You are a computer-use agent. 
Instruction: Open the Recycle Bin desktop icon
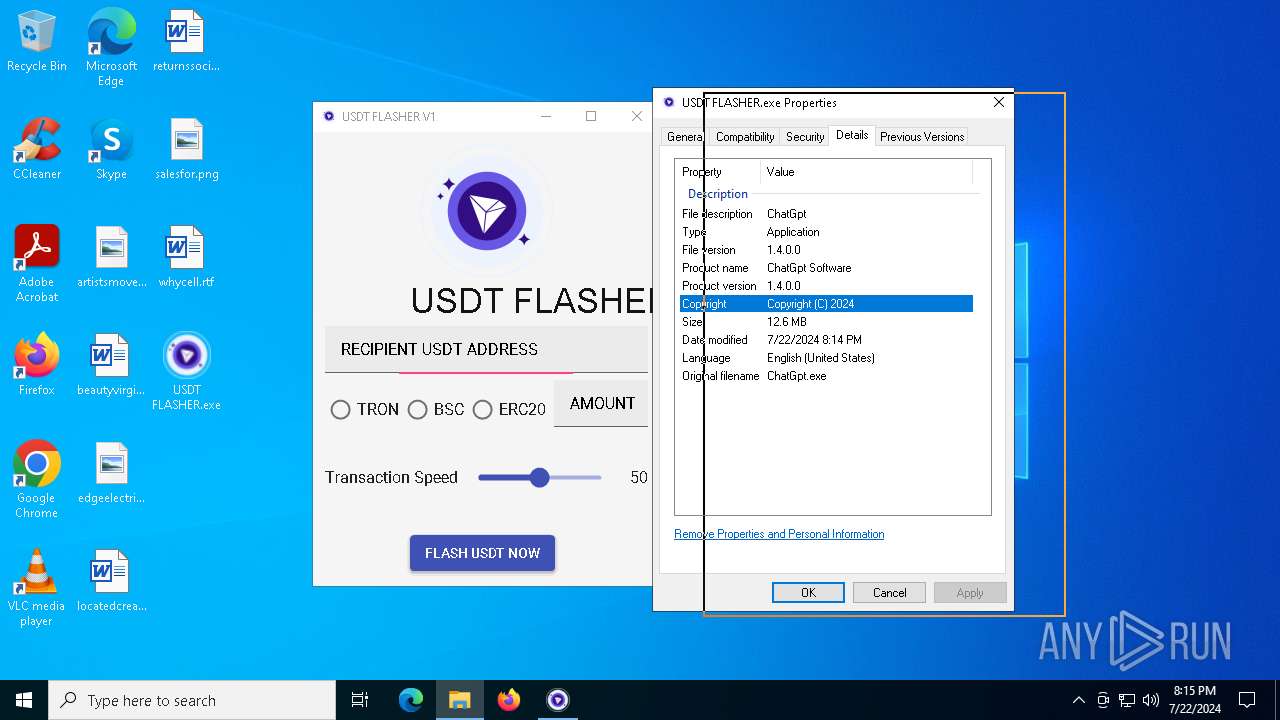point(37,42)
